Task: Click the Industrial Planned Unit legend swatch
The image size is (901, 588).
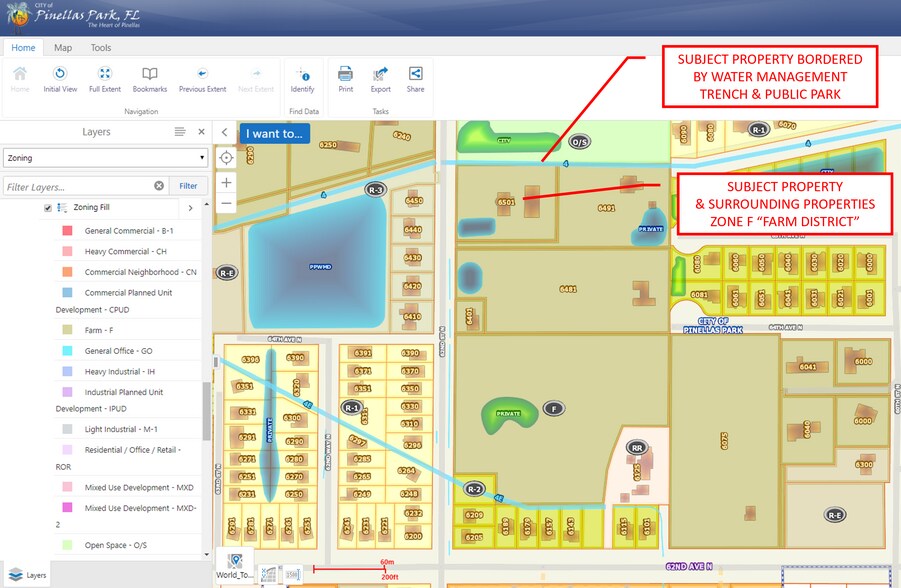Action: tap(67, 392)
